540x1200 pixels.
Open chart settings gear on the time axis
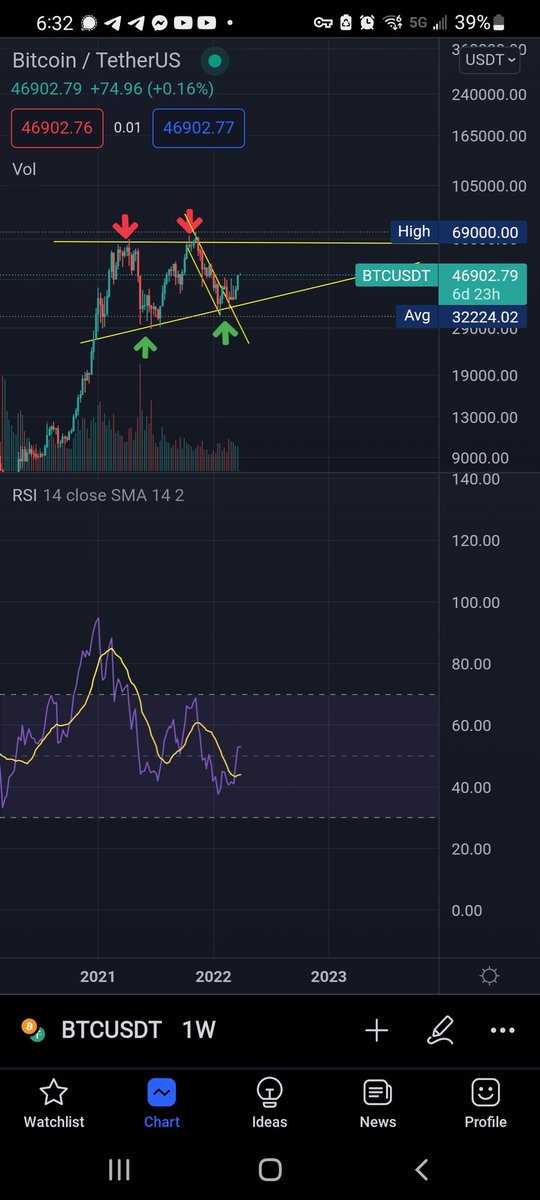tap(489, 976)
